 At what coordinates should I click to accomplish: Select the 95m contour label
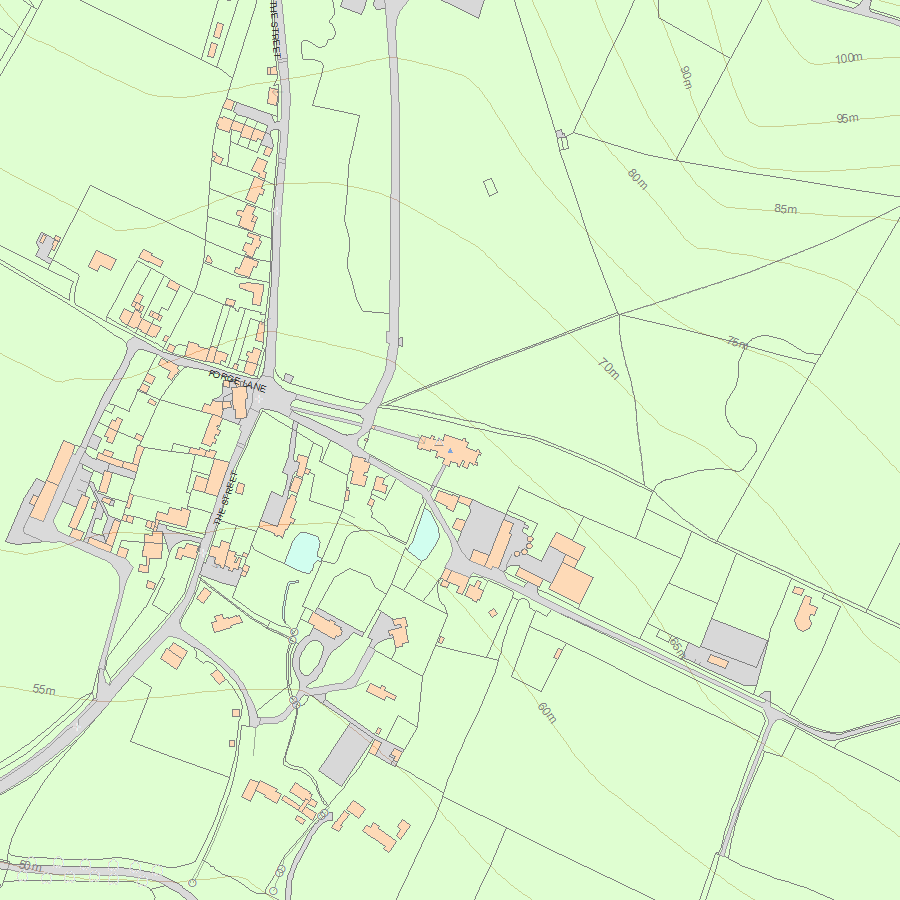[x=847, y=118]
